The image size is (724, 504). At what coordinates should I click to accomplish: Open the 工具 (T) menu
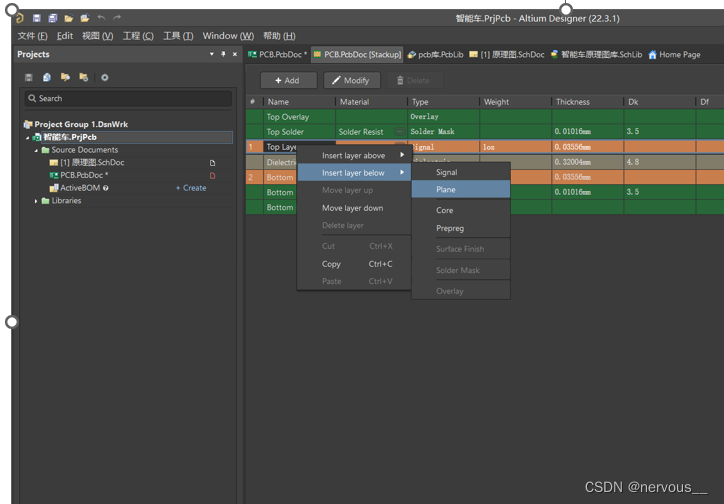point(178,36)
